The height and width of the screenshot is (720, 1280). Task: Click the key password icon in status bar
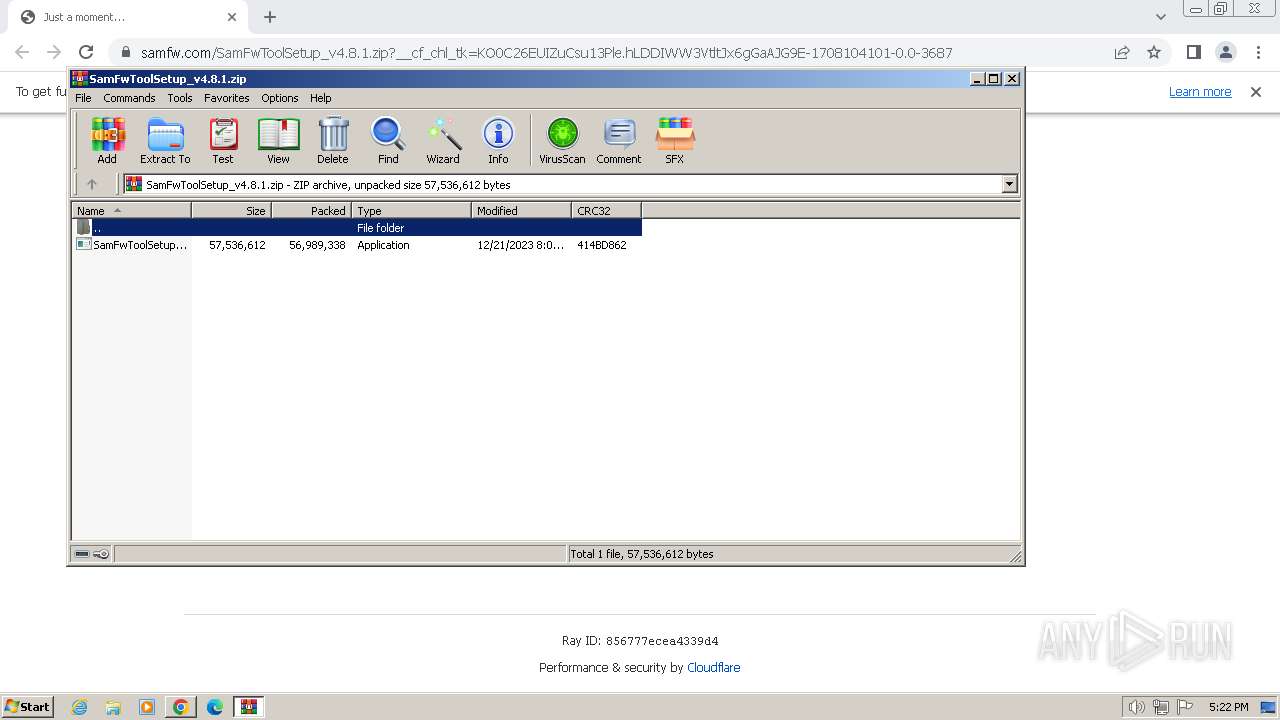[x=101, y=554]
